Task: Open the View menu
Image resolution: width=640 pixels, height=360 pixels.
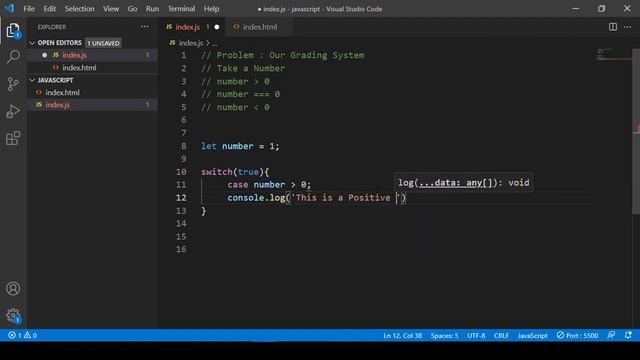Action: 111,9
